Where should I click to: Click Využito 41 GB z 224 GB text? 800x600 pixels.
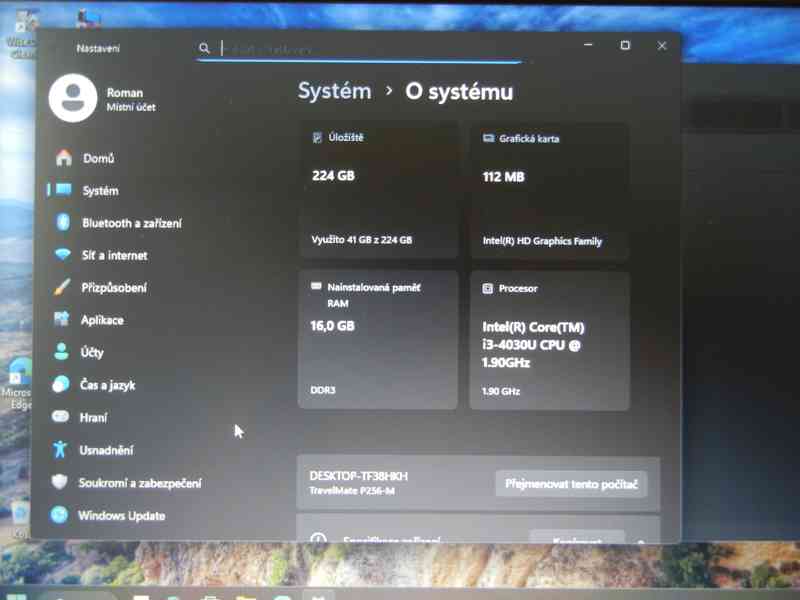coord(362,240)
